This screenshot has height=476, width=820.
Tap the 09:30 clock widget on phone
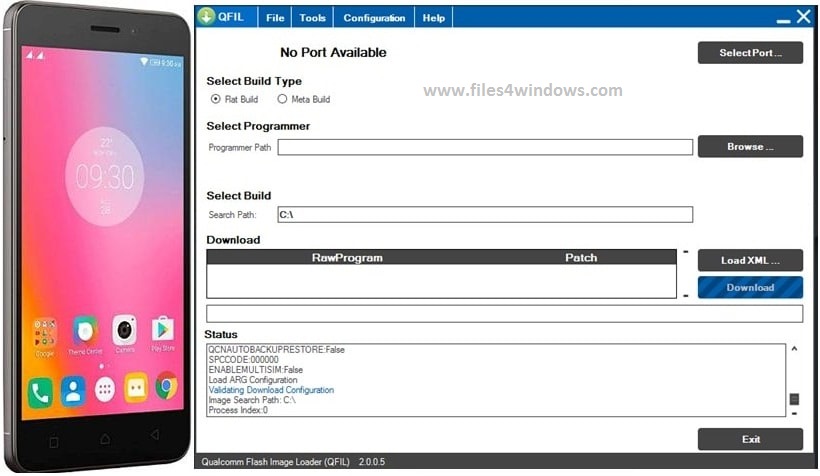click(105, 176)
